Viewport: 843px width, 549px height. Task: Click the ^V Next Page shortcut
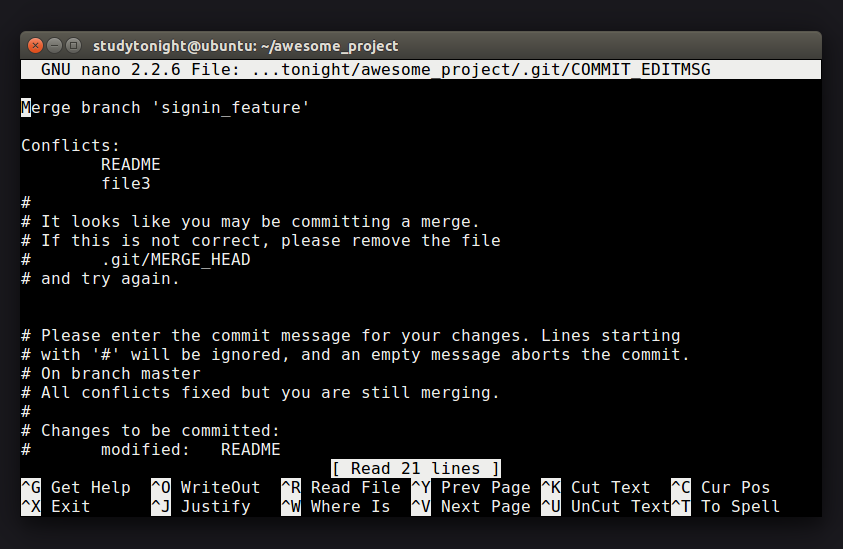(471, 507)
